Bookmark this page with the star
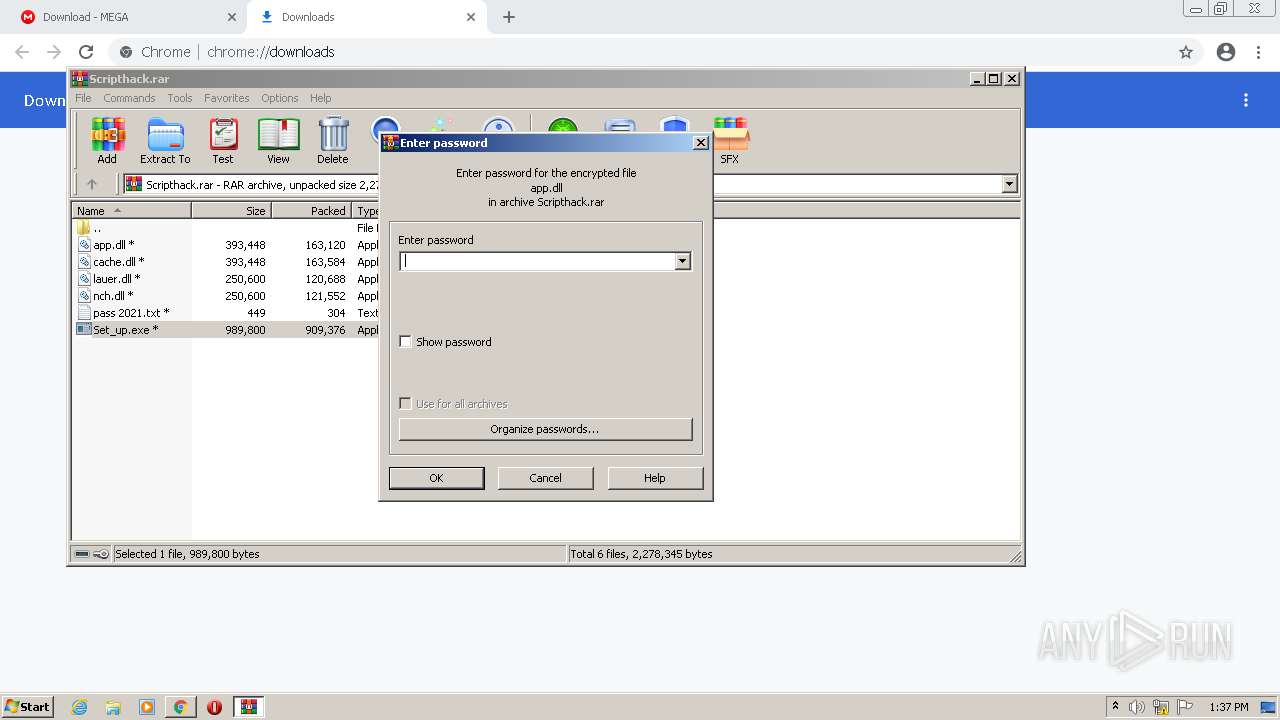 tap(1186, 52)
